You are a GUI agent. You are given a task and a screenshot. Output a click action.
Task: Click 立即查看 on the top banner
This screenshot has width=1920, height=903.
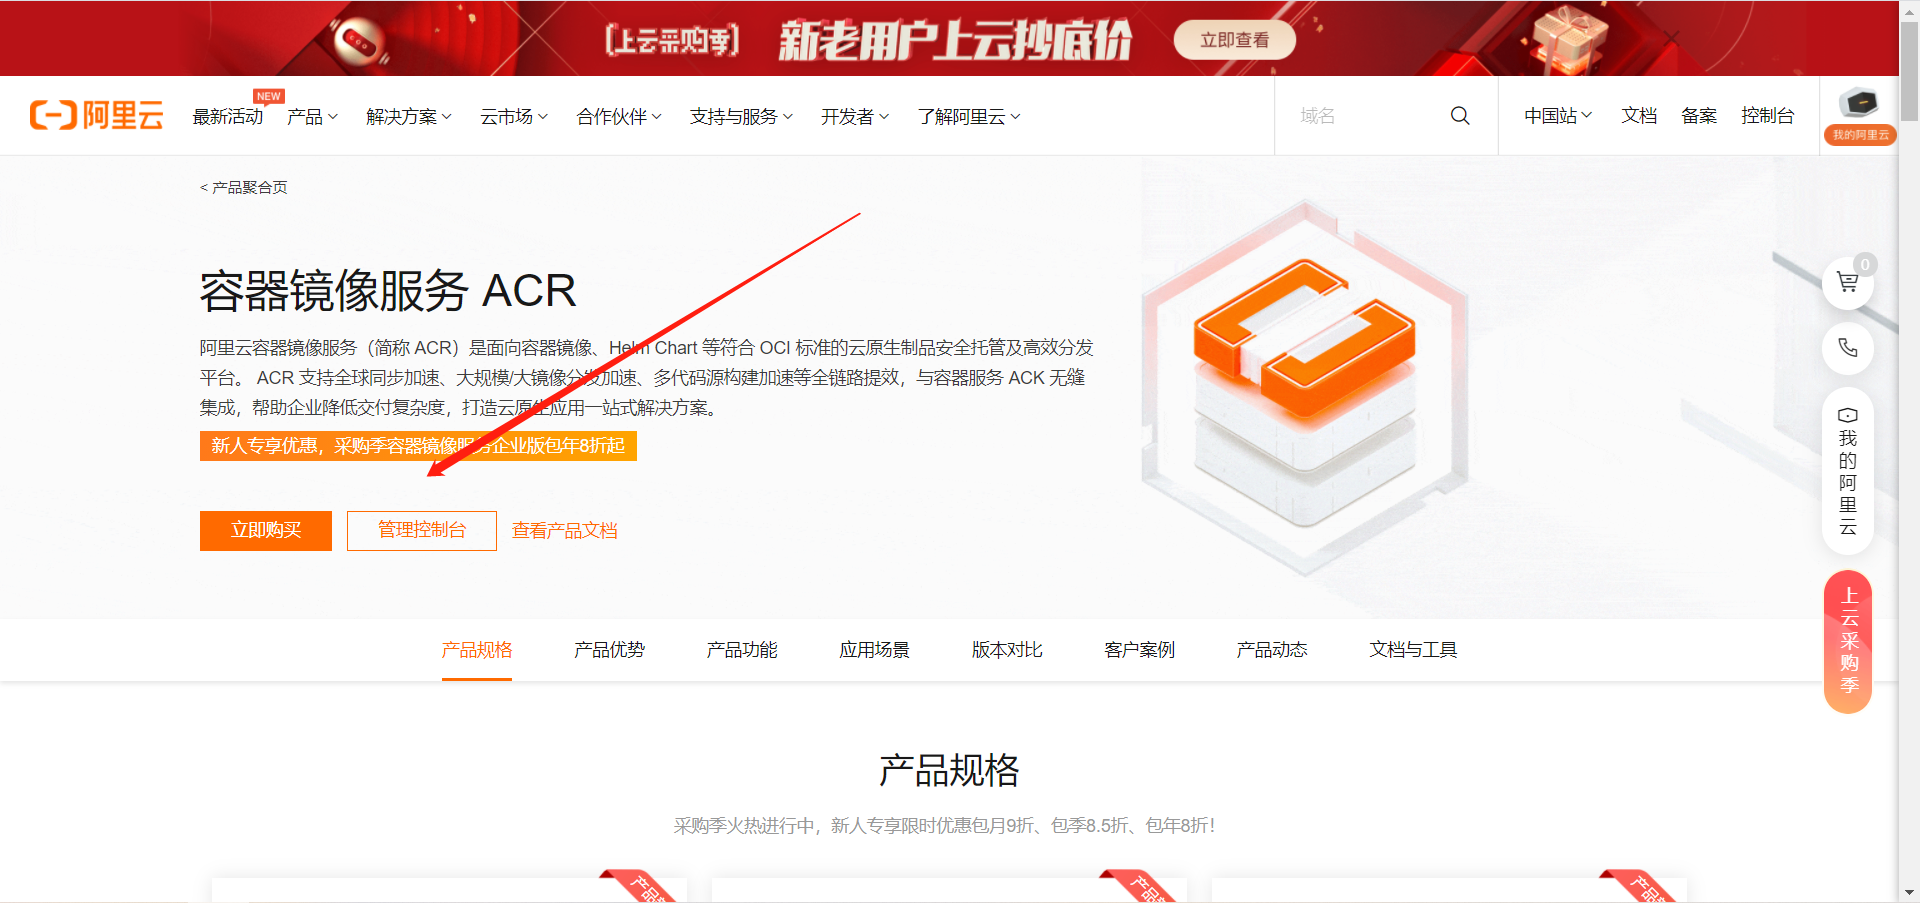[1235, 40]
